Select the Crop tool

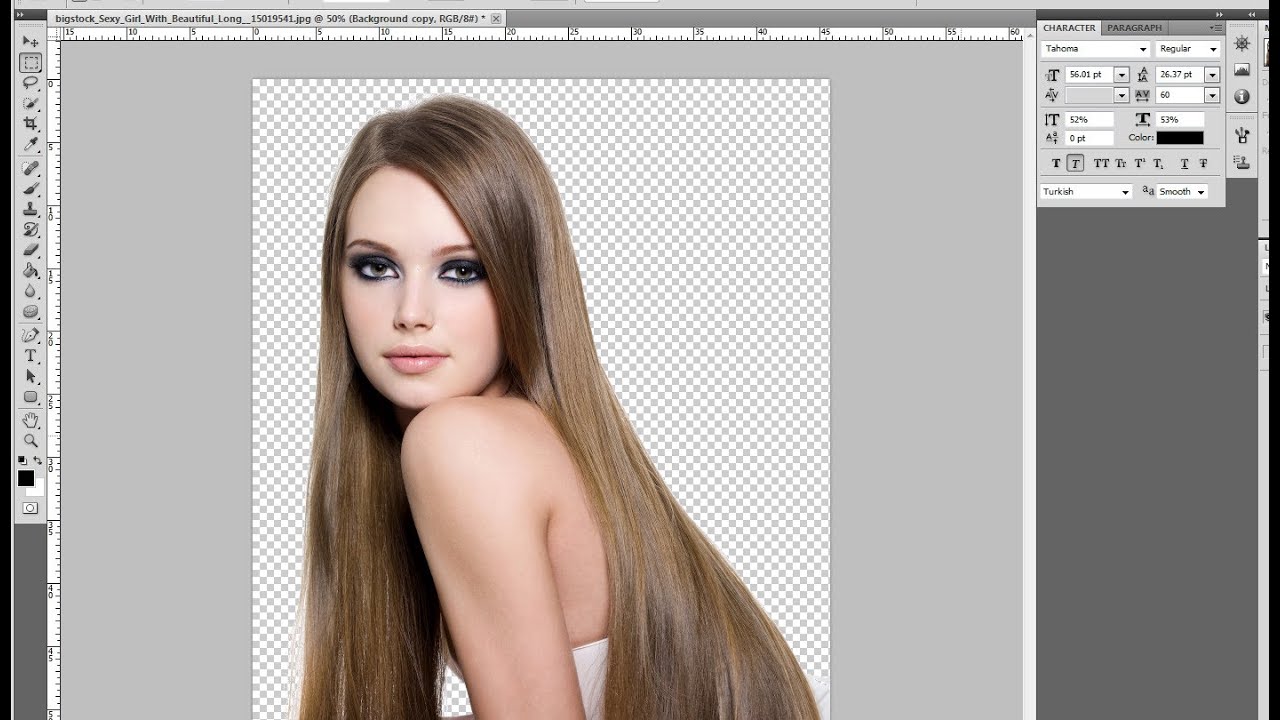[30, 124]
